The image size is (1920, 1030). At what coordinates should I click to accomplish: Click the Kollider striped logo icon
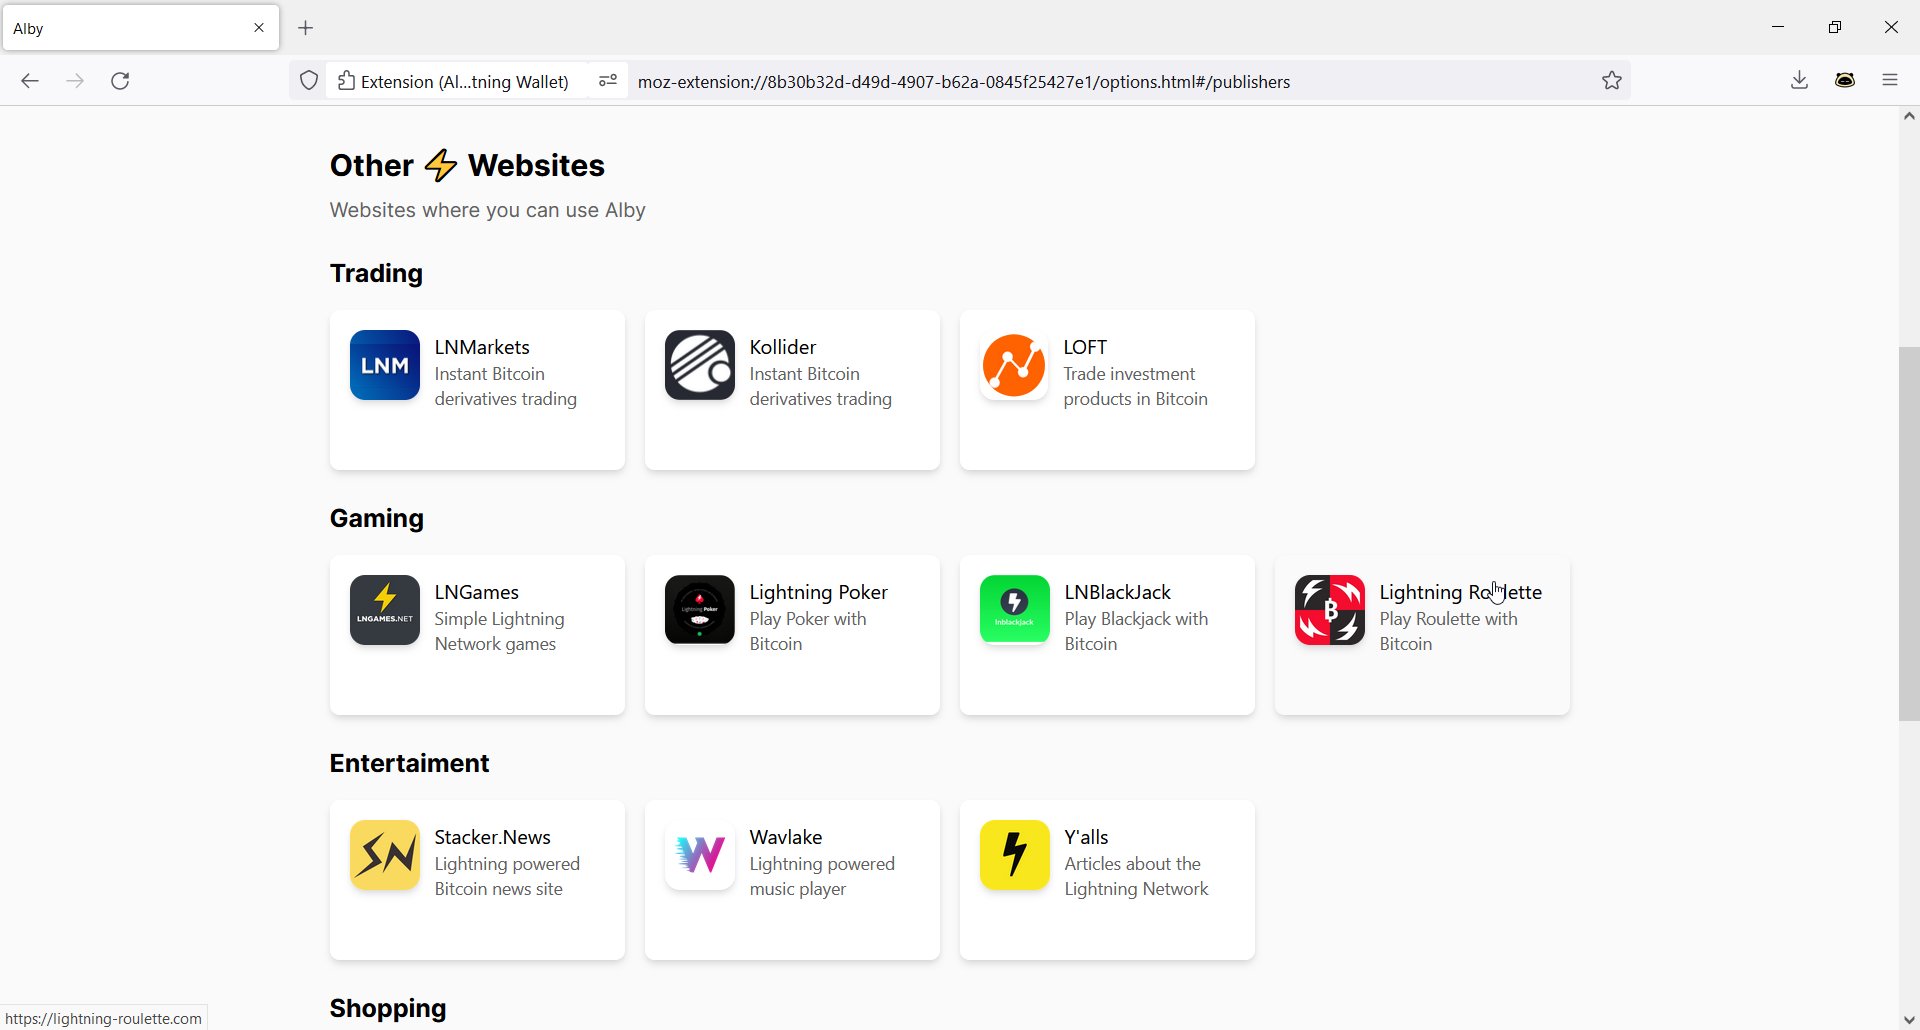[x=700, y=365]
